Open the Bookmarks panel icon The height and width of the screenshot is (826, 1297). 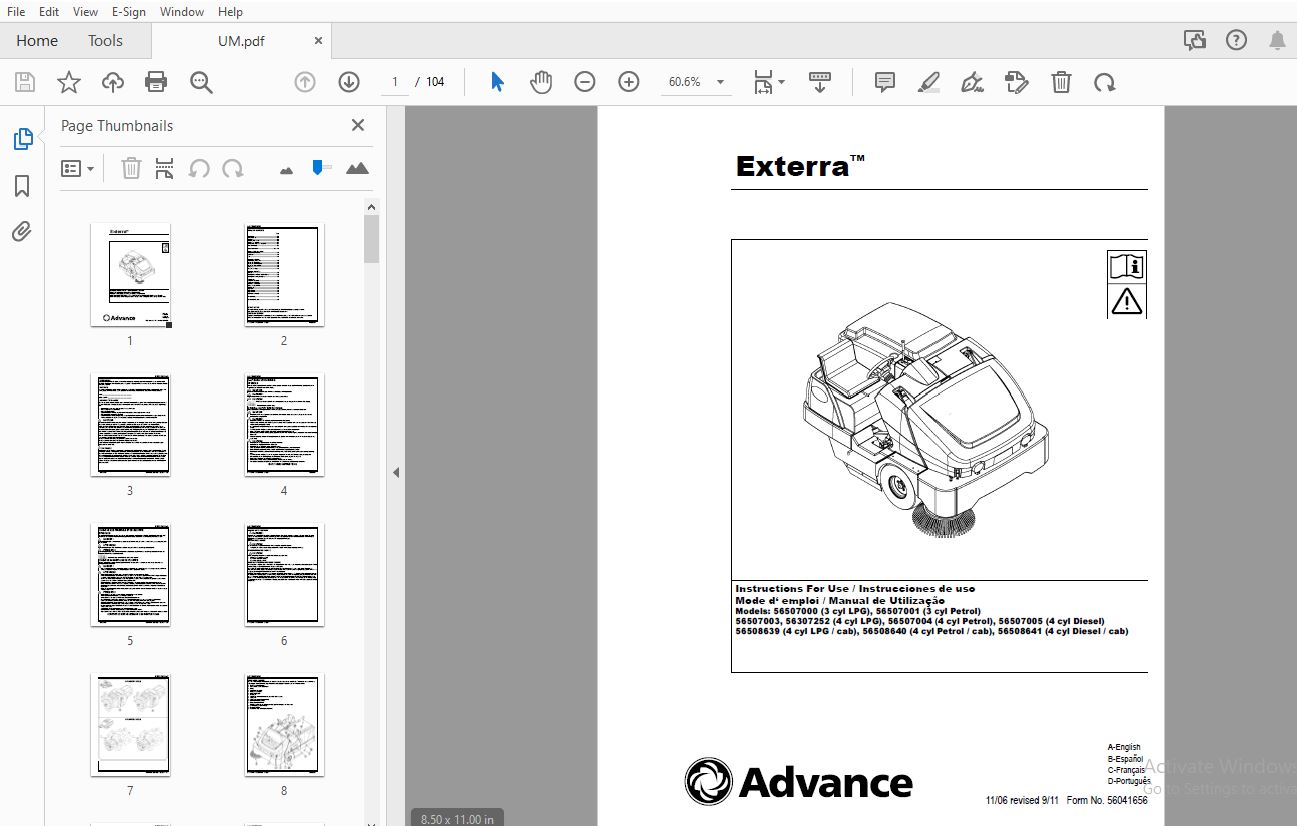[x=22, y=186]
